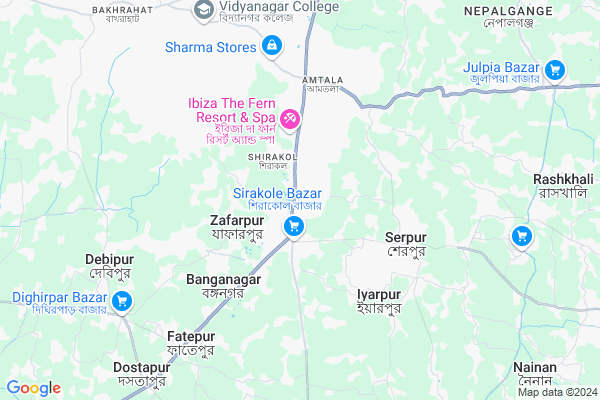Click the Map data ©2024 attribution
The image size is (600, 400).
click(x=558, y=392)
